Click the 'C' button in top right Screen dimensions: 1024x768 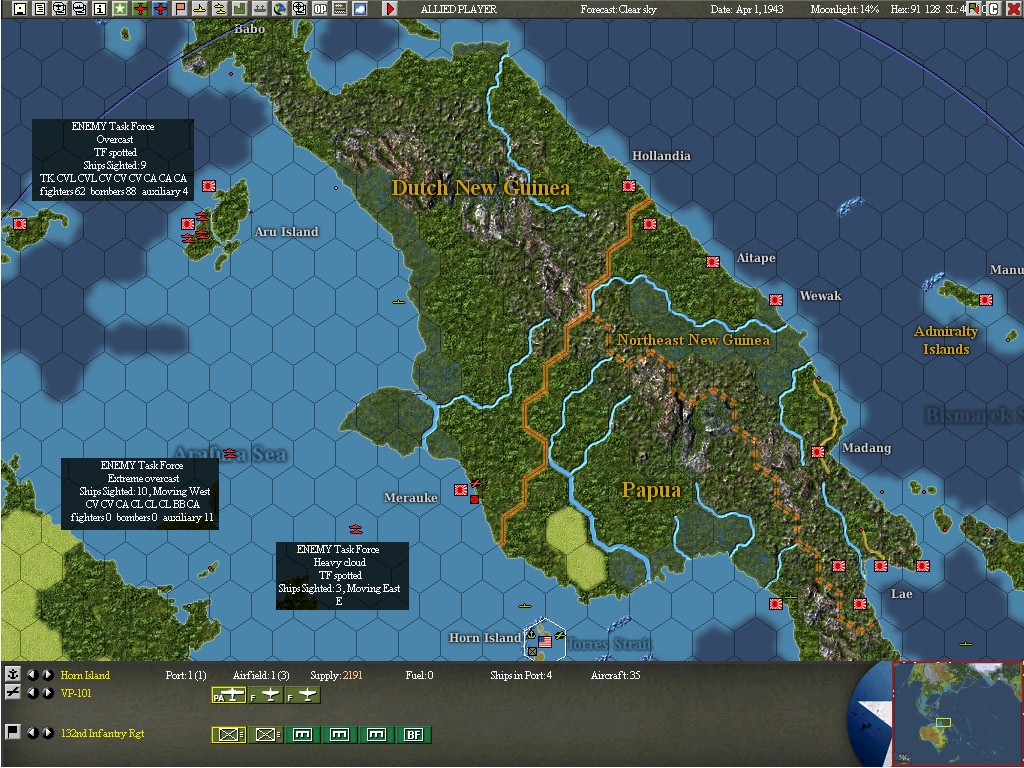coord(994,8)
